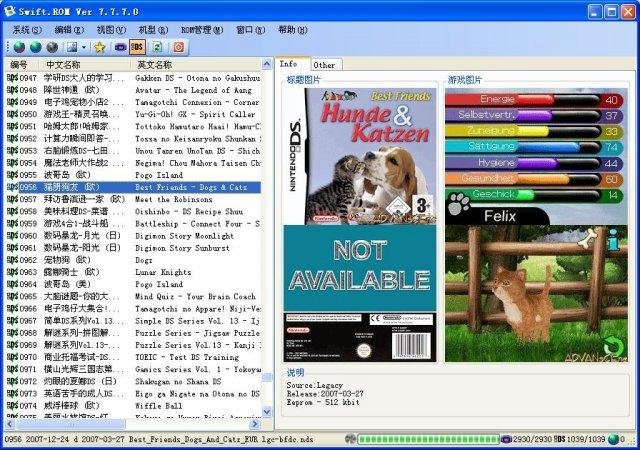Click the horizontal scrollbar thumb of ROM list
The height and width of the screenshot is (450, 640).
coord(70,424)
